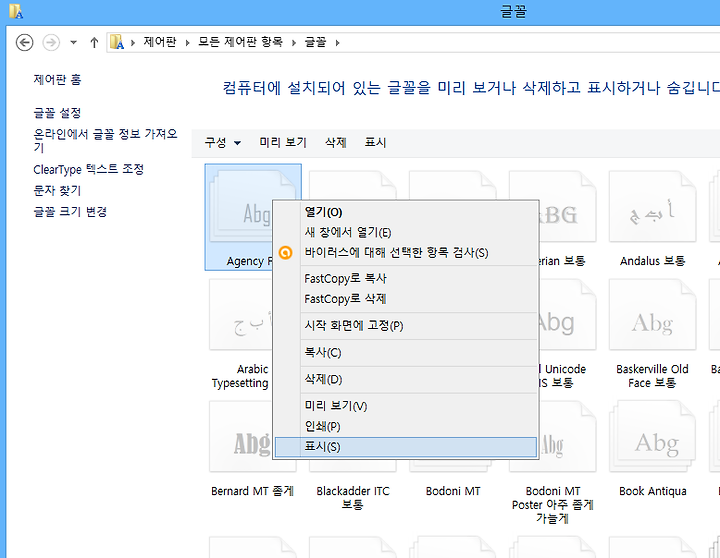Choose 바이러스에 대해 선택한 항목 검사(S)

coord(406,253)
